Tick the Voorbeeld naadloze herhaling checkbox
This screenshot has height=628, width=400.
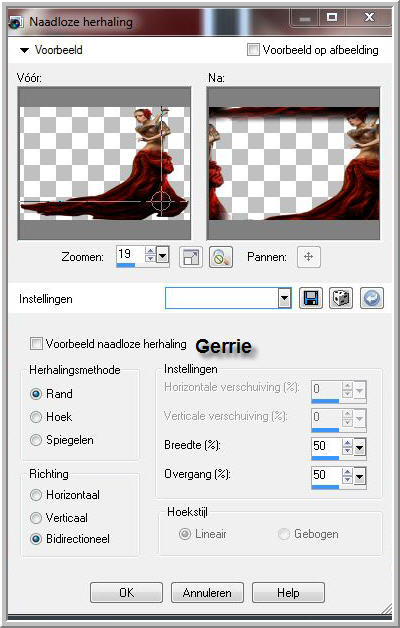[36, 344]
